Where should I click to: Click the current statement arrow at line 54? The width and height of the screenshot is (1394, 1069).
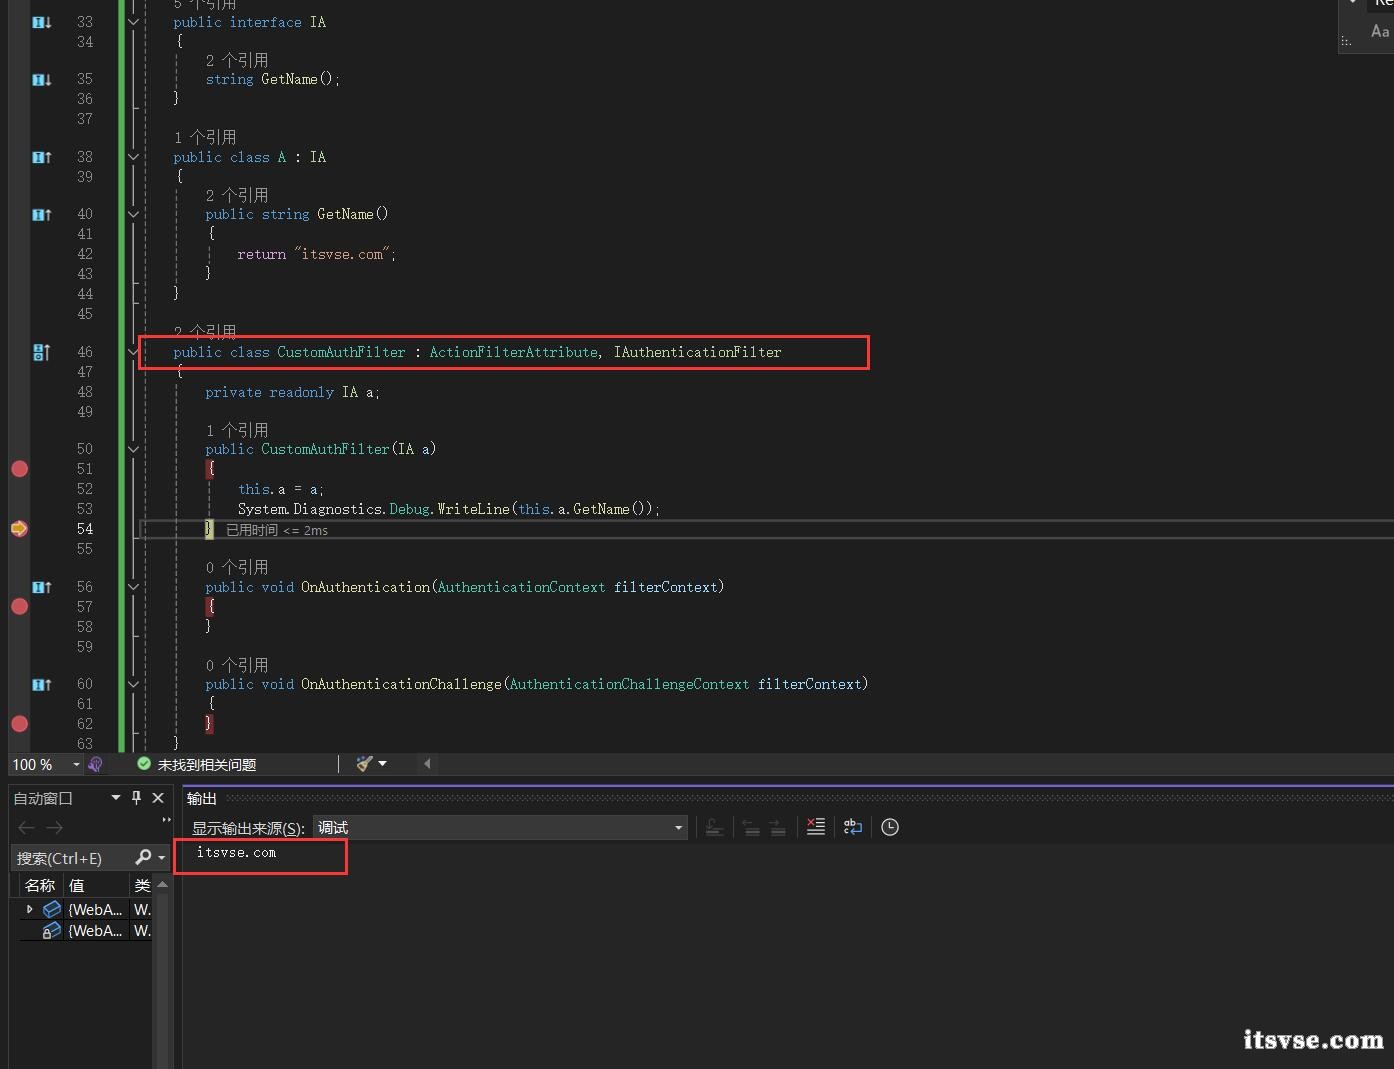(x=19, y=529)
